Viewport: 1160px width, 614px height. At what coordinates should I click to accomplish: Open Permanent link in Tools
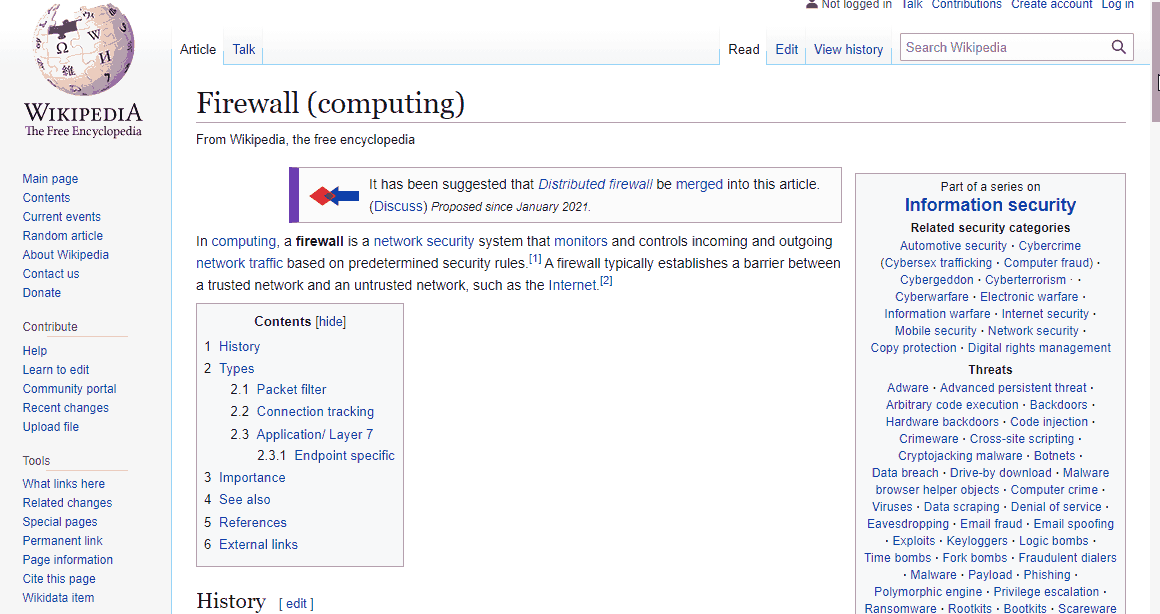[63, 541]
